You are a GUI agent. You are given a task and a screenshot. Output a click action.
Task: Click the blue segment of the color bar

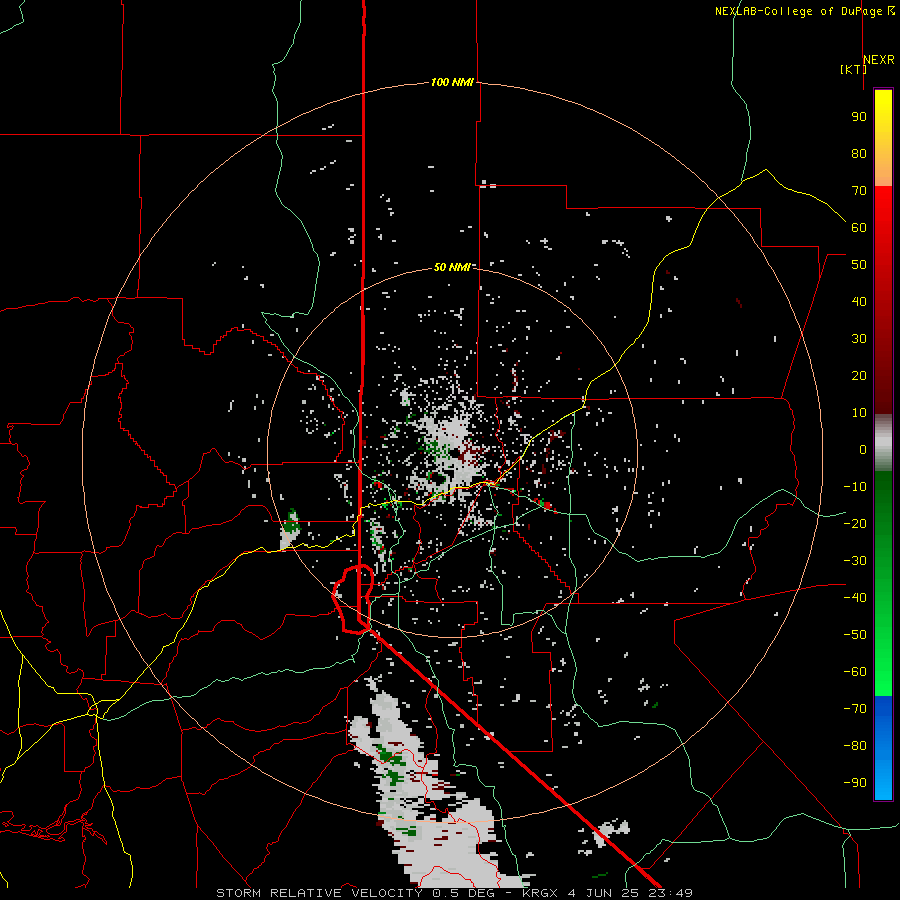pos(883,748)
